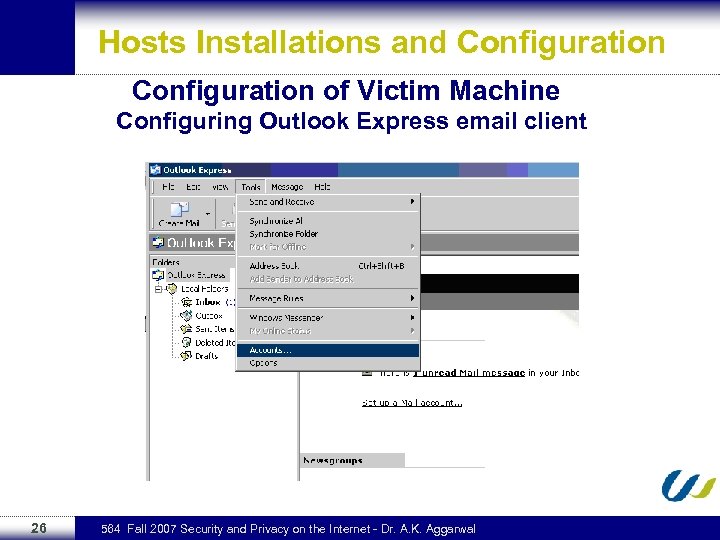
Task: Click the Outbox folder icon
Action: pos(186,315)
